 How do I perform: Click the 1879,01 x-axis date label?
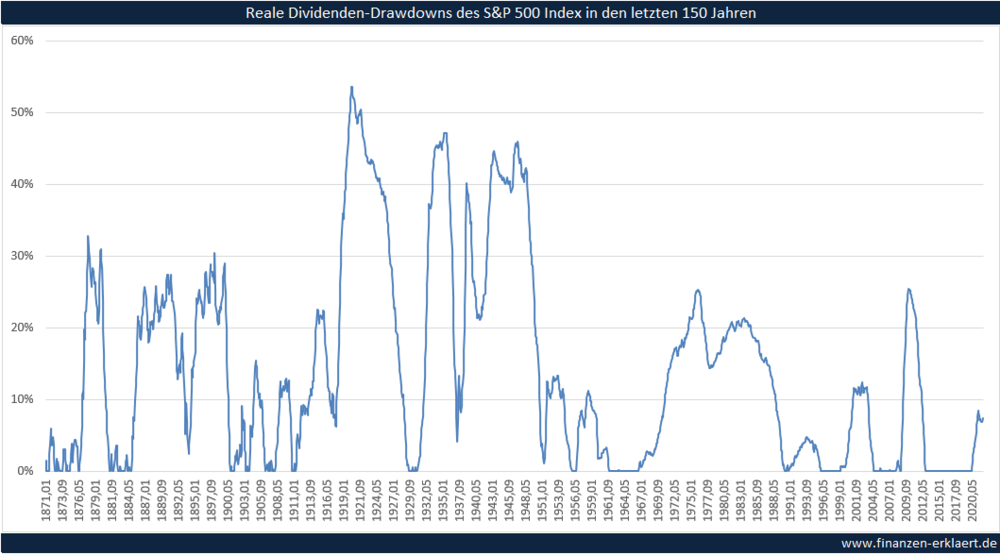pyautogui.click(x=96, y=500)
